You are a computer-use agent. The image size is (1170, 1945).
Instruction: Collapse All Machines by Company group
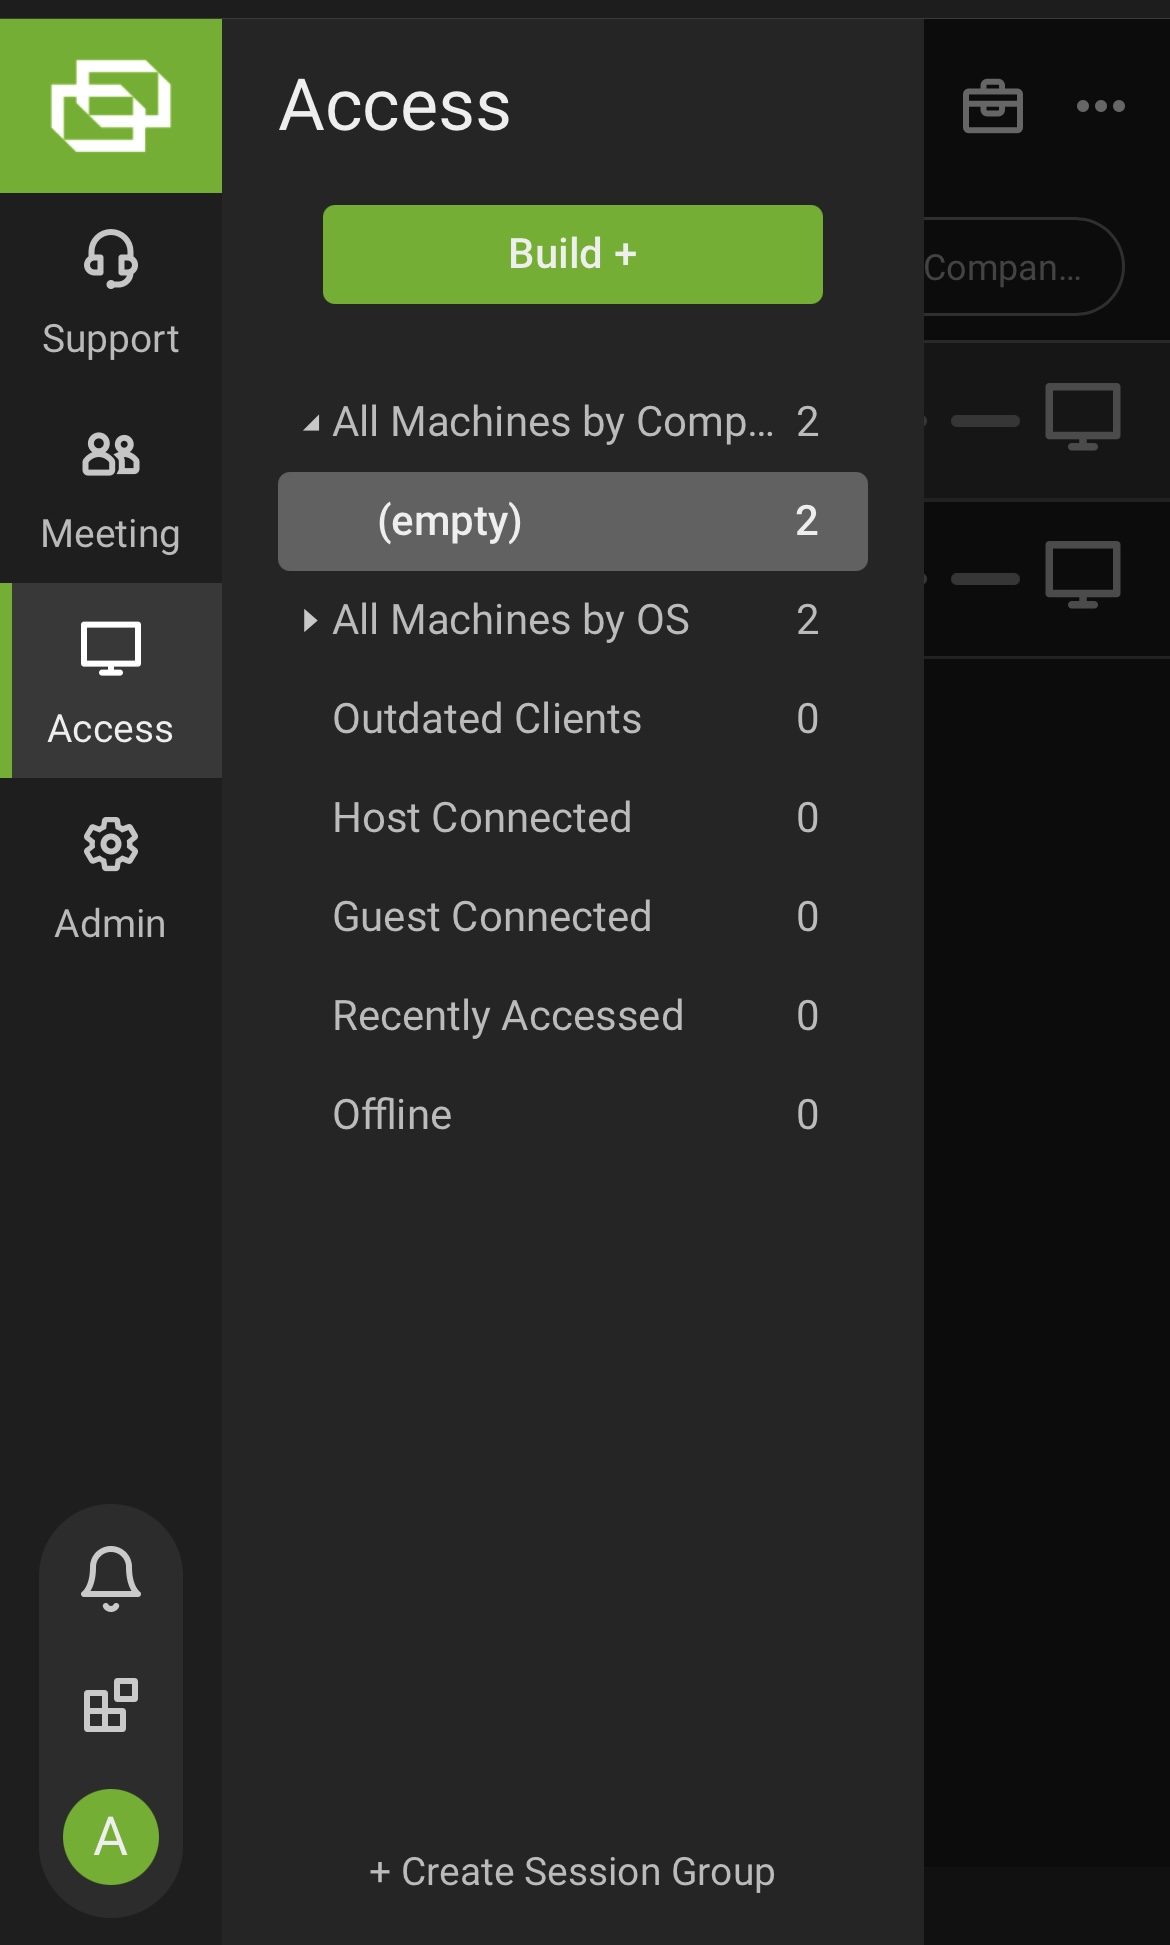[x=311, y=423]
